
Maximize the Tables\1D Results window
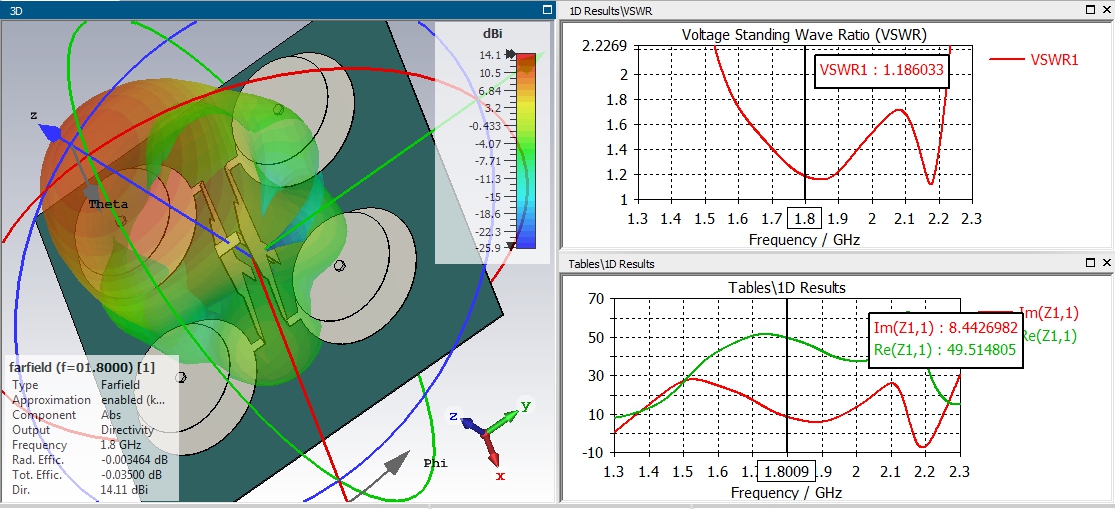1091,263
